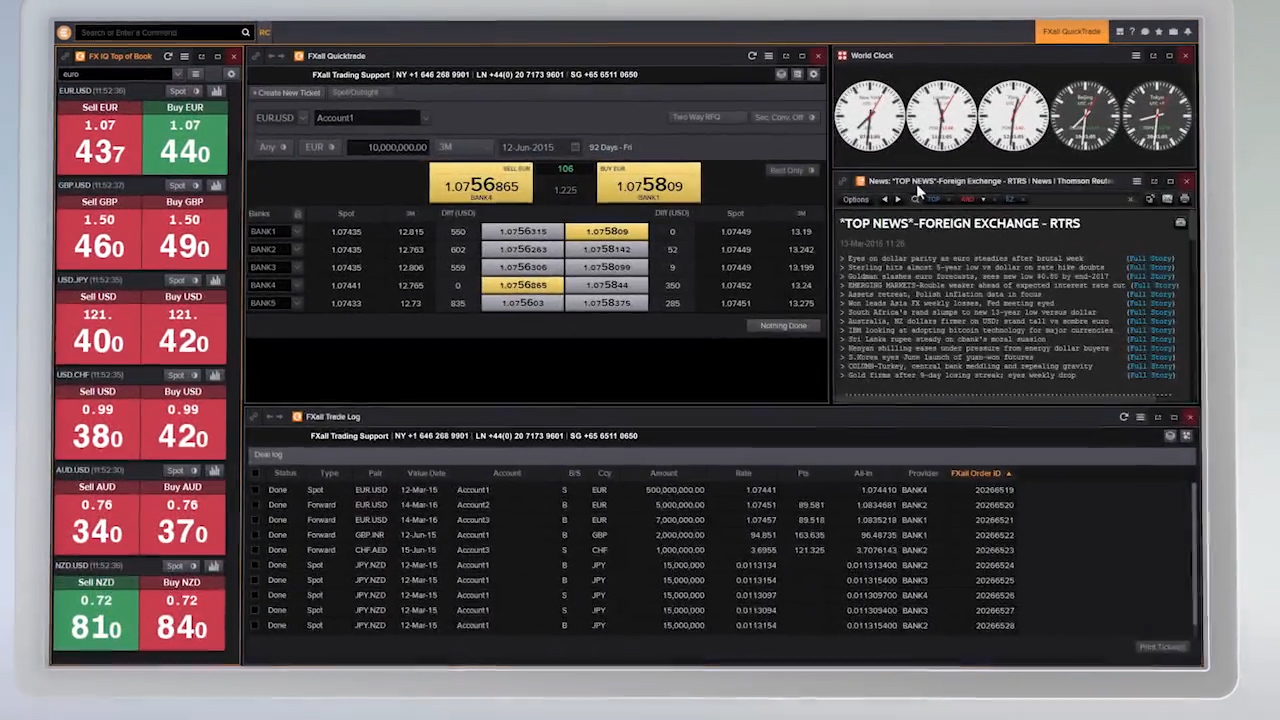This screenshot has width=1280, height=720.
Task: Toggle Sec. Conv. Off switch
Action: point(784,117)
